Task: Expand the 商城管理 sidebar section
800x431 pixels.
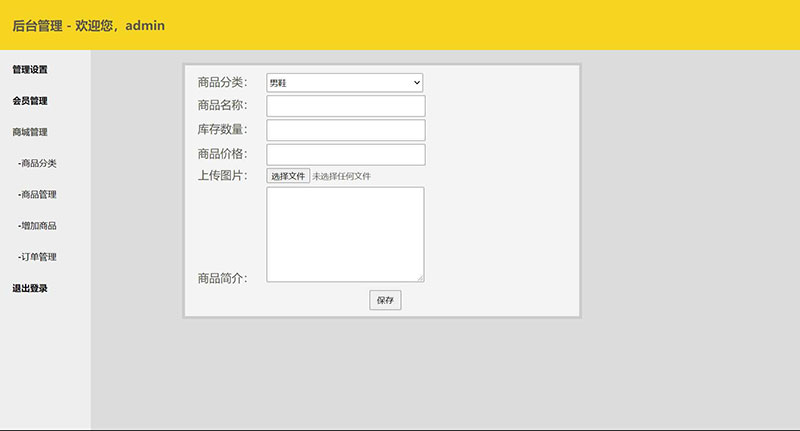Action: (x=30, y=132)
